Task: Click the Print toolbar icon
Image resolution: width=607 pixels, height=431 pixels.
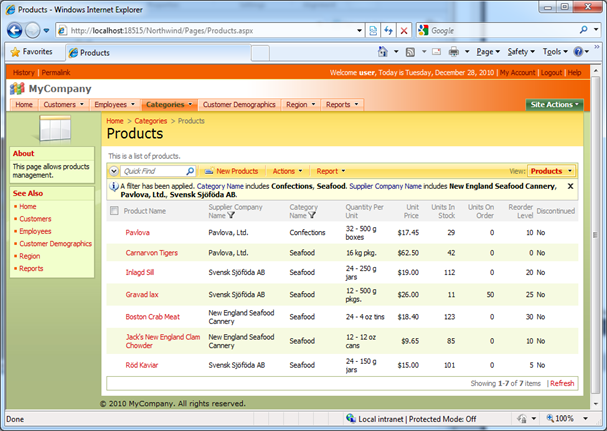Action: click(453, 52)
